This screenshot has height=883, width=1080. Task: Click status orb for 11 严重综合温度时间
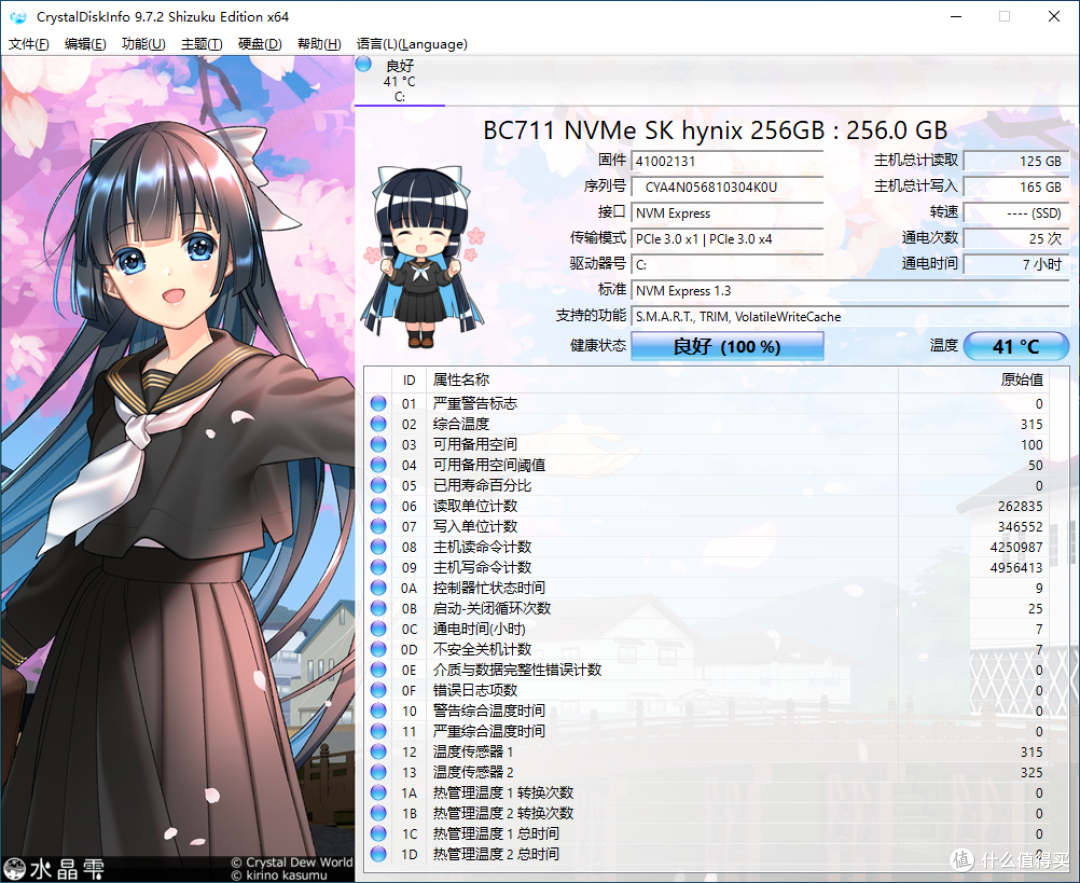tap(378, 731)
